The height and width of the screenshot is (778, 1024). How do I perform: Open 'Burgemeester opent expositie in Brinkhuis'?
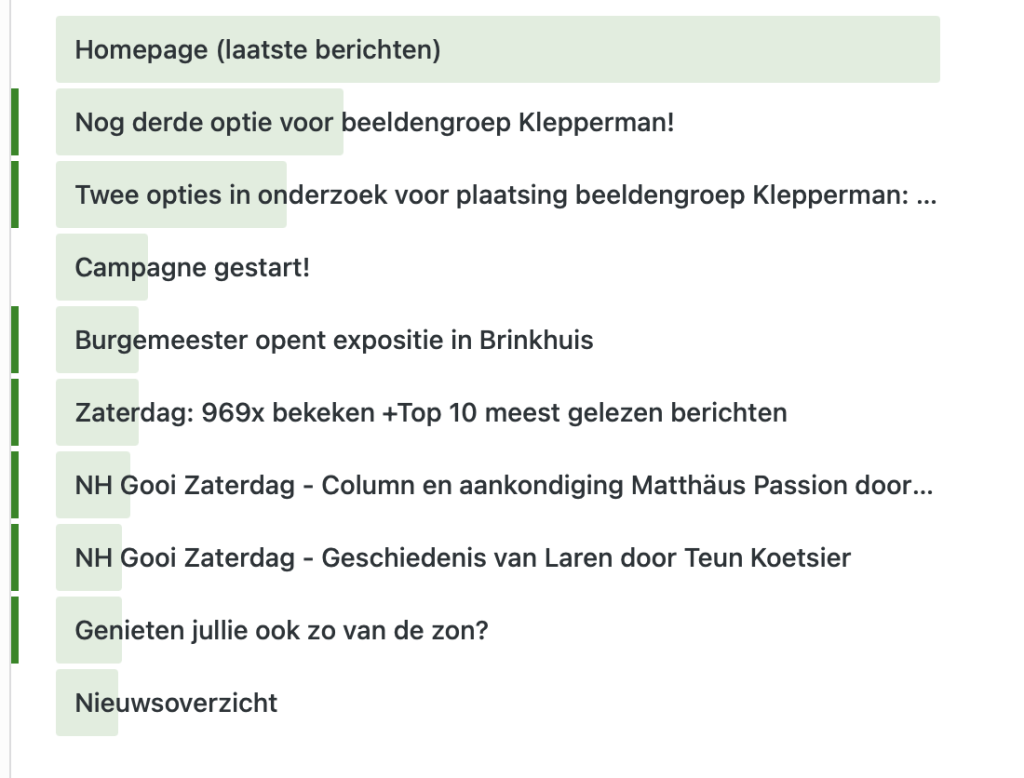tap(334, 340)
